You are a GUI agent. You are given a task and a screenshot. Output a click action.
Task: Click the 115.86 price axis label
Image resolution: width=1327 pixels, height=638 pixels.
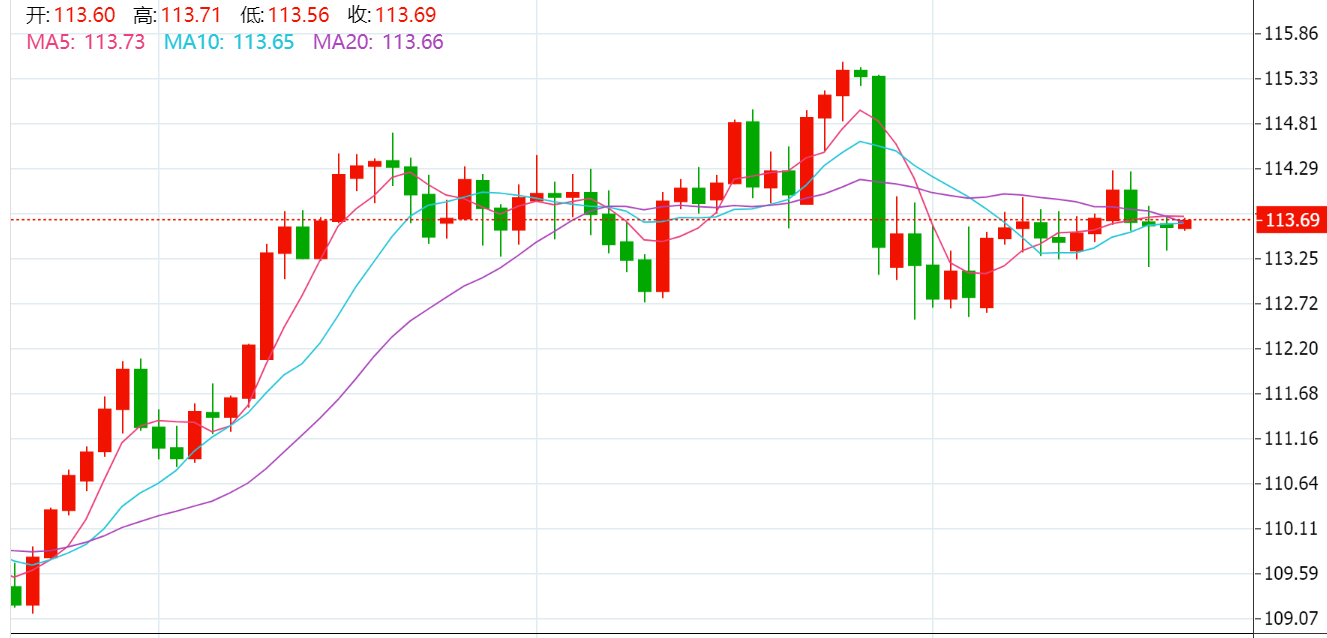point(1291,34)
